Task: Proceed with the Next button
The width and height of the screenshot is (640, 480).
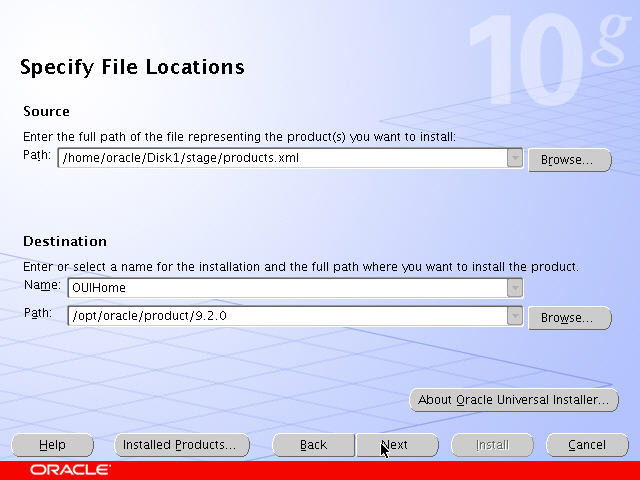Action: pyautogui.click(x=397, y=445)
